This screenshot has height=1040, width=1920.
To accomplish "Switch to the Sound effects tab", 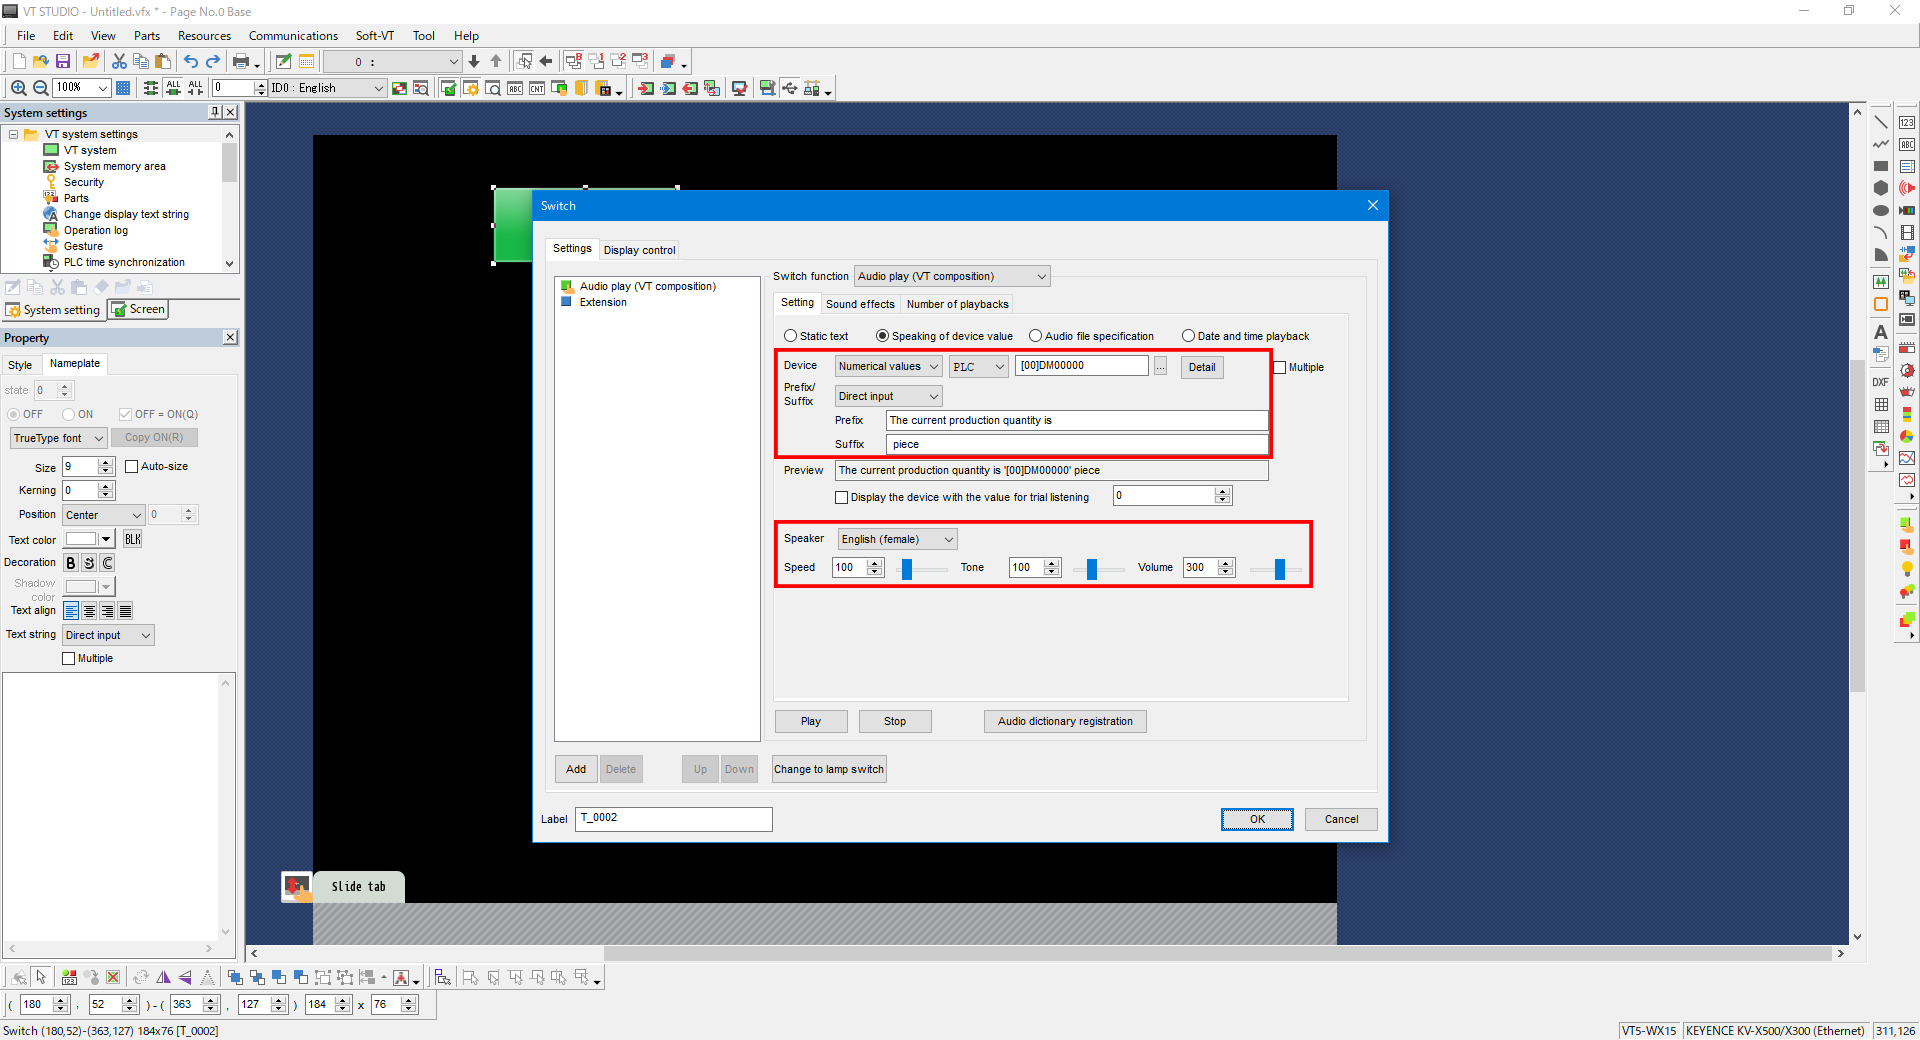I will pos(860,304).
